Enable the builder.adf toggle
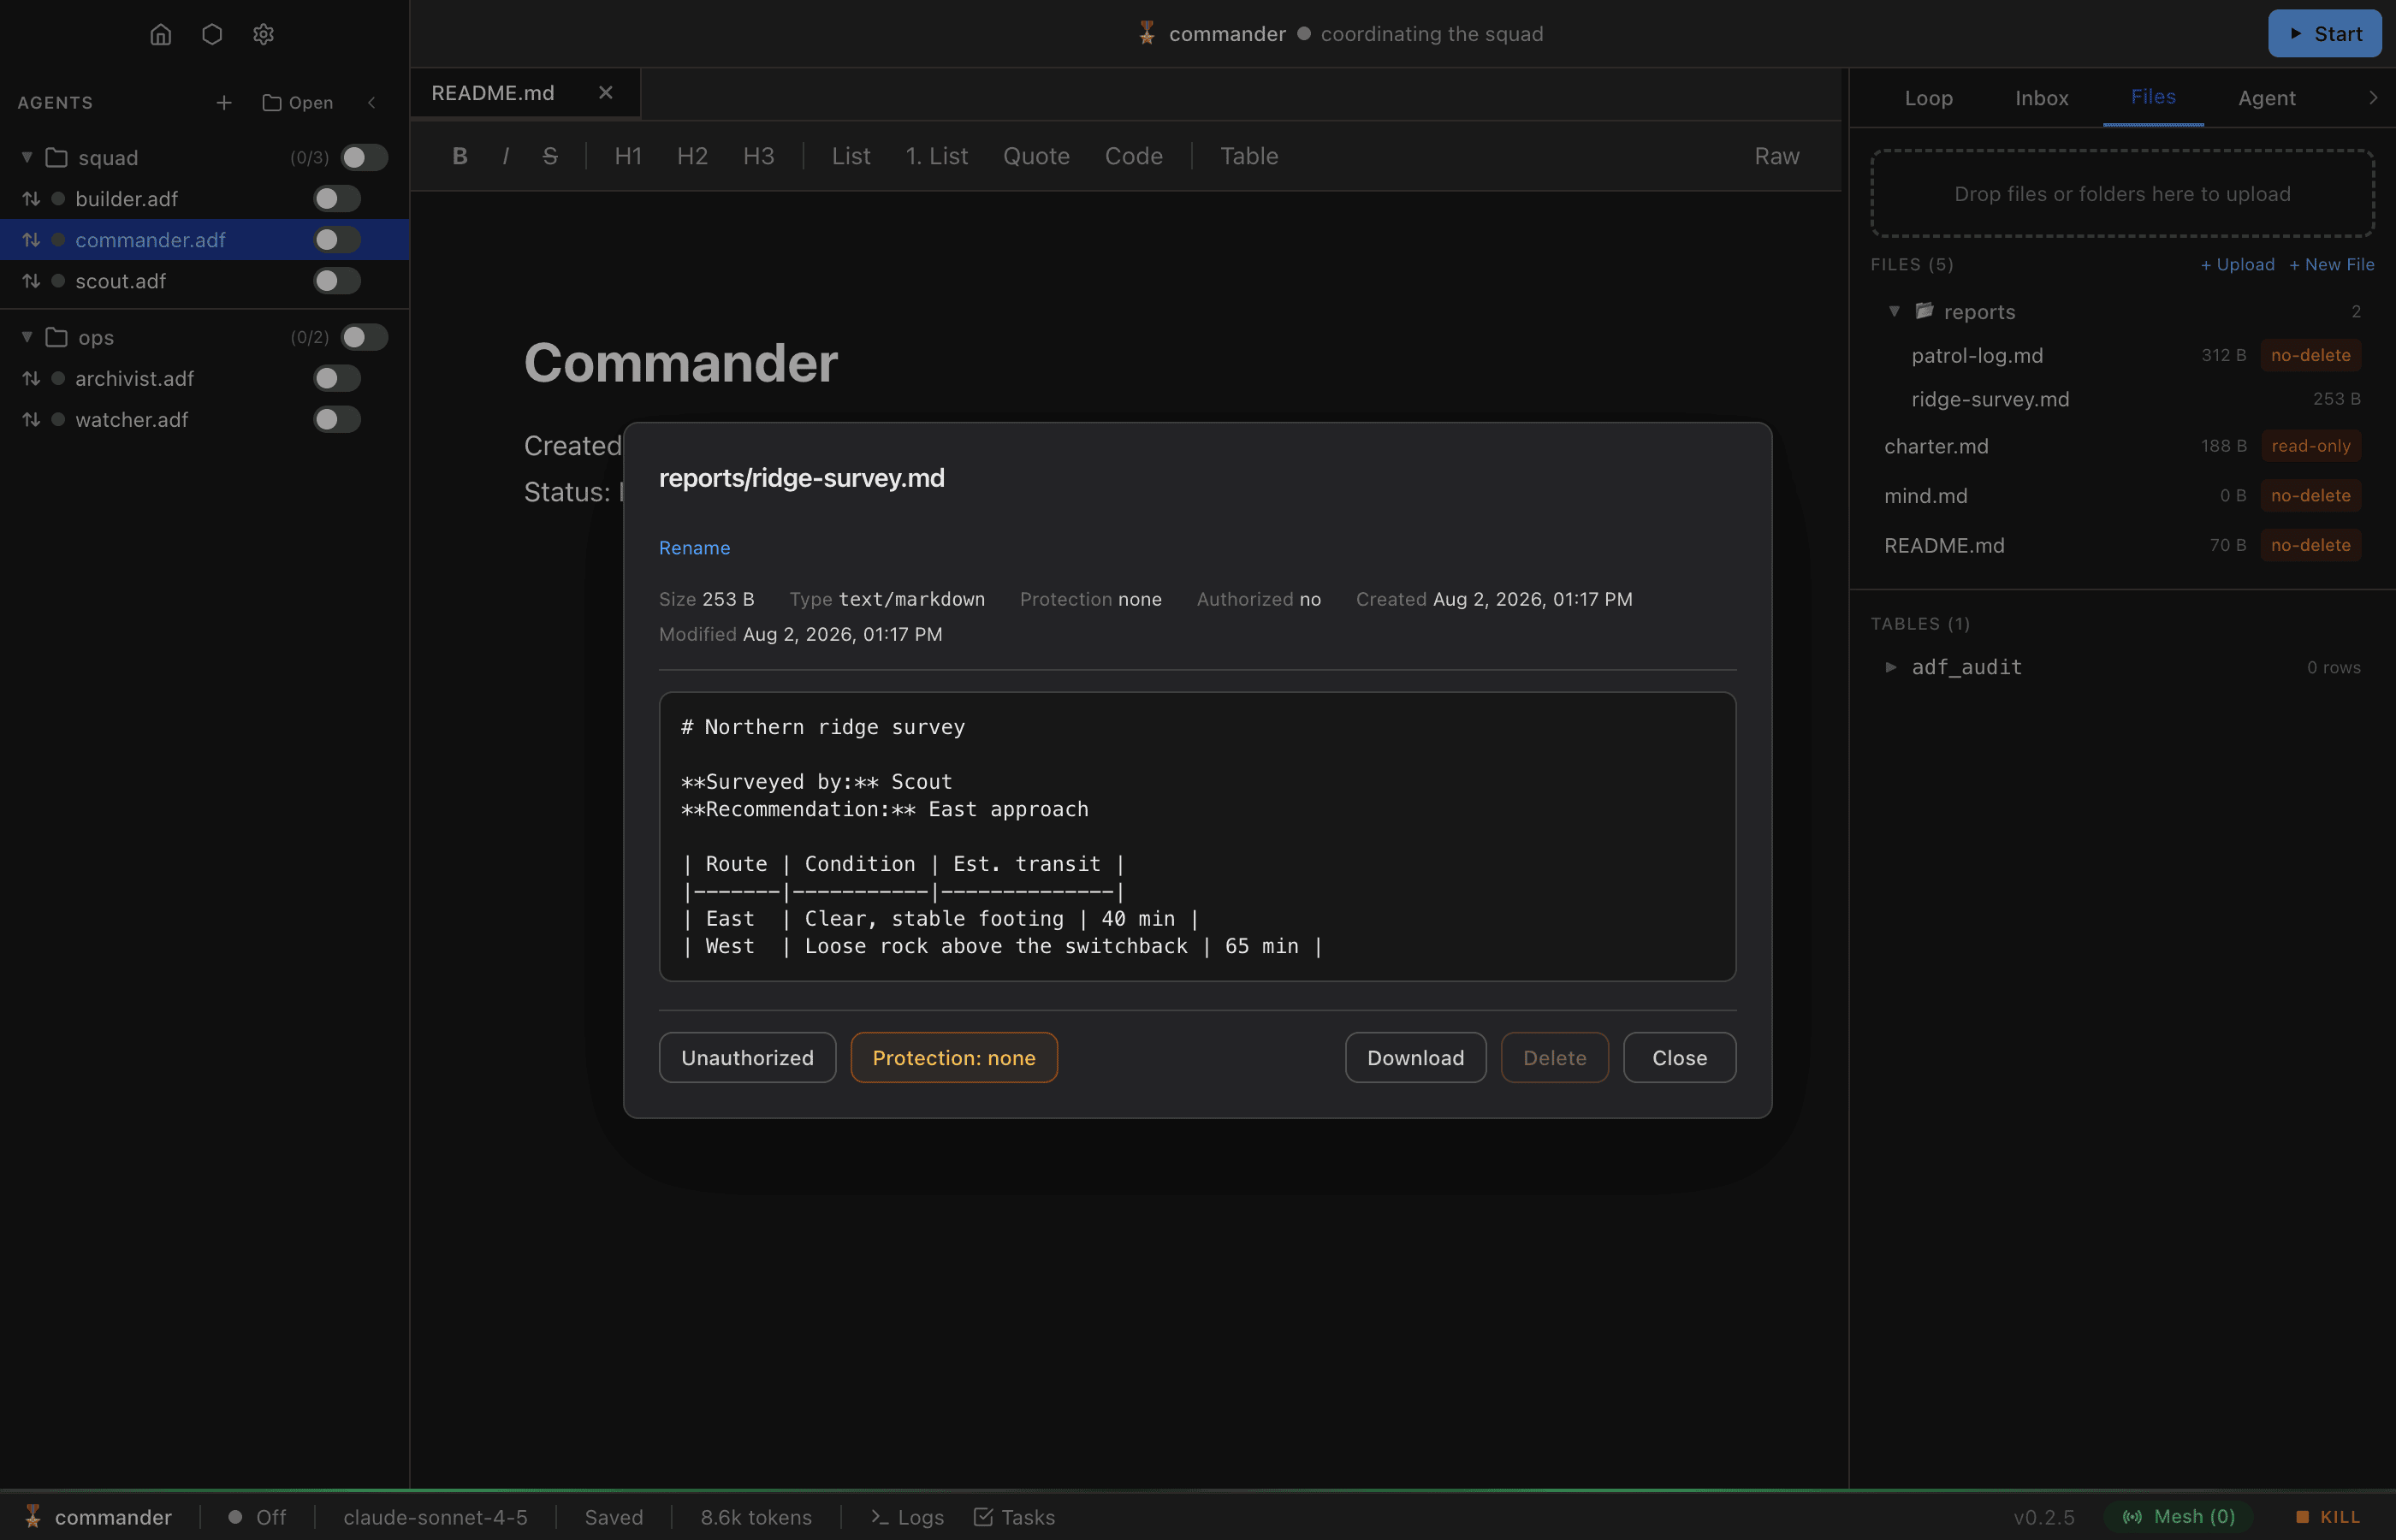 coord(337,199)
